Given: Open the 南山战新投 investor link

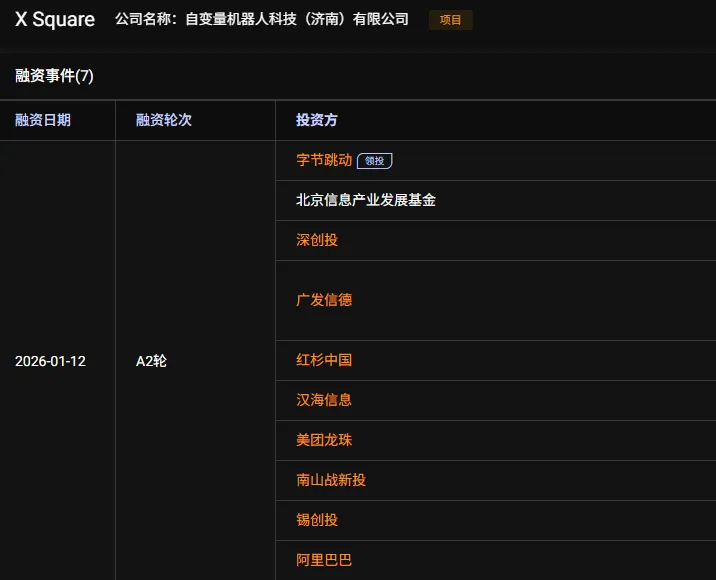Looking at the screenshot, I should pyautogui.click(x=331, y=480).
